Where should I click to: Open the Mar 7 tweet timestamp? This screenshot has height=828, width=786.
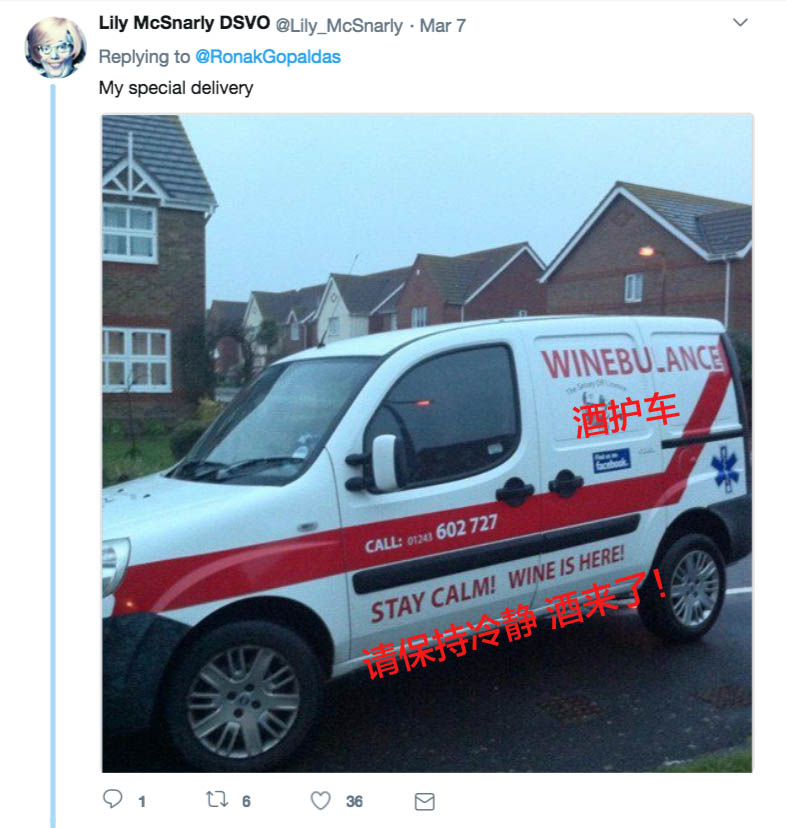[443, 25]
